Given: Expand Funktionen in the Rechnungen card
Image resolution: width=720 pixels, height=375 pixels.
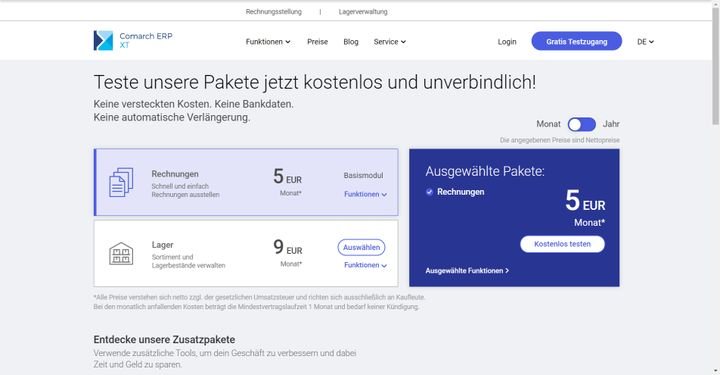Looking at the screenshot, I should click(x=366, y=194).
